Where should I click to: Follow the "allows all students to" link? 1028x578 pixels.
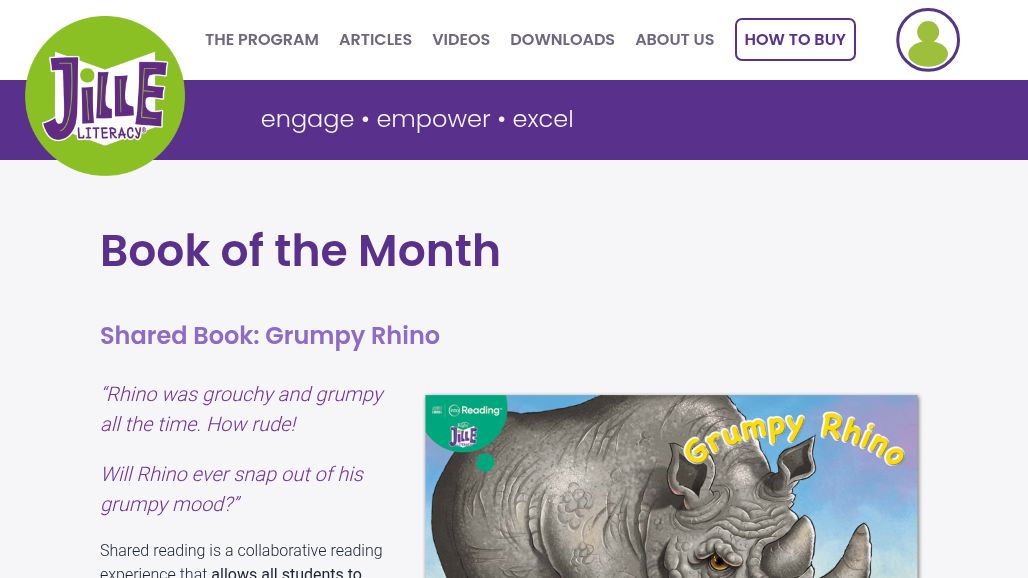click(286, 572)
